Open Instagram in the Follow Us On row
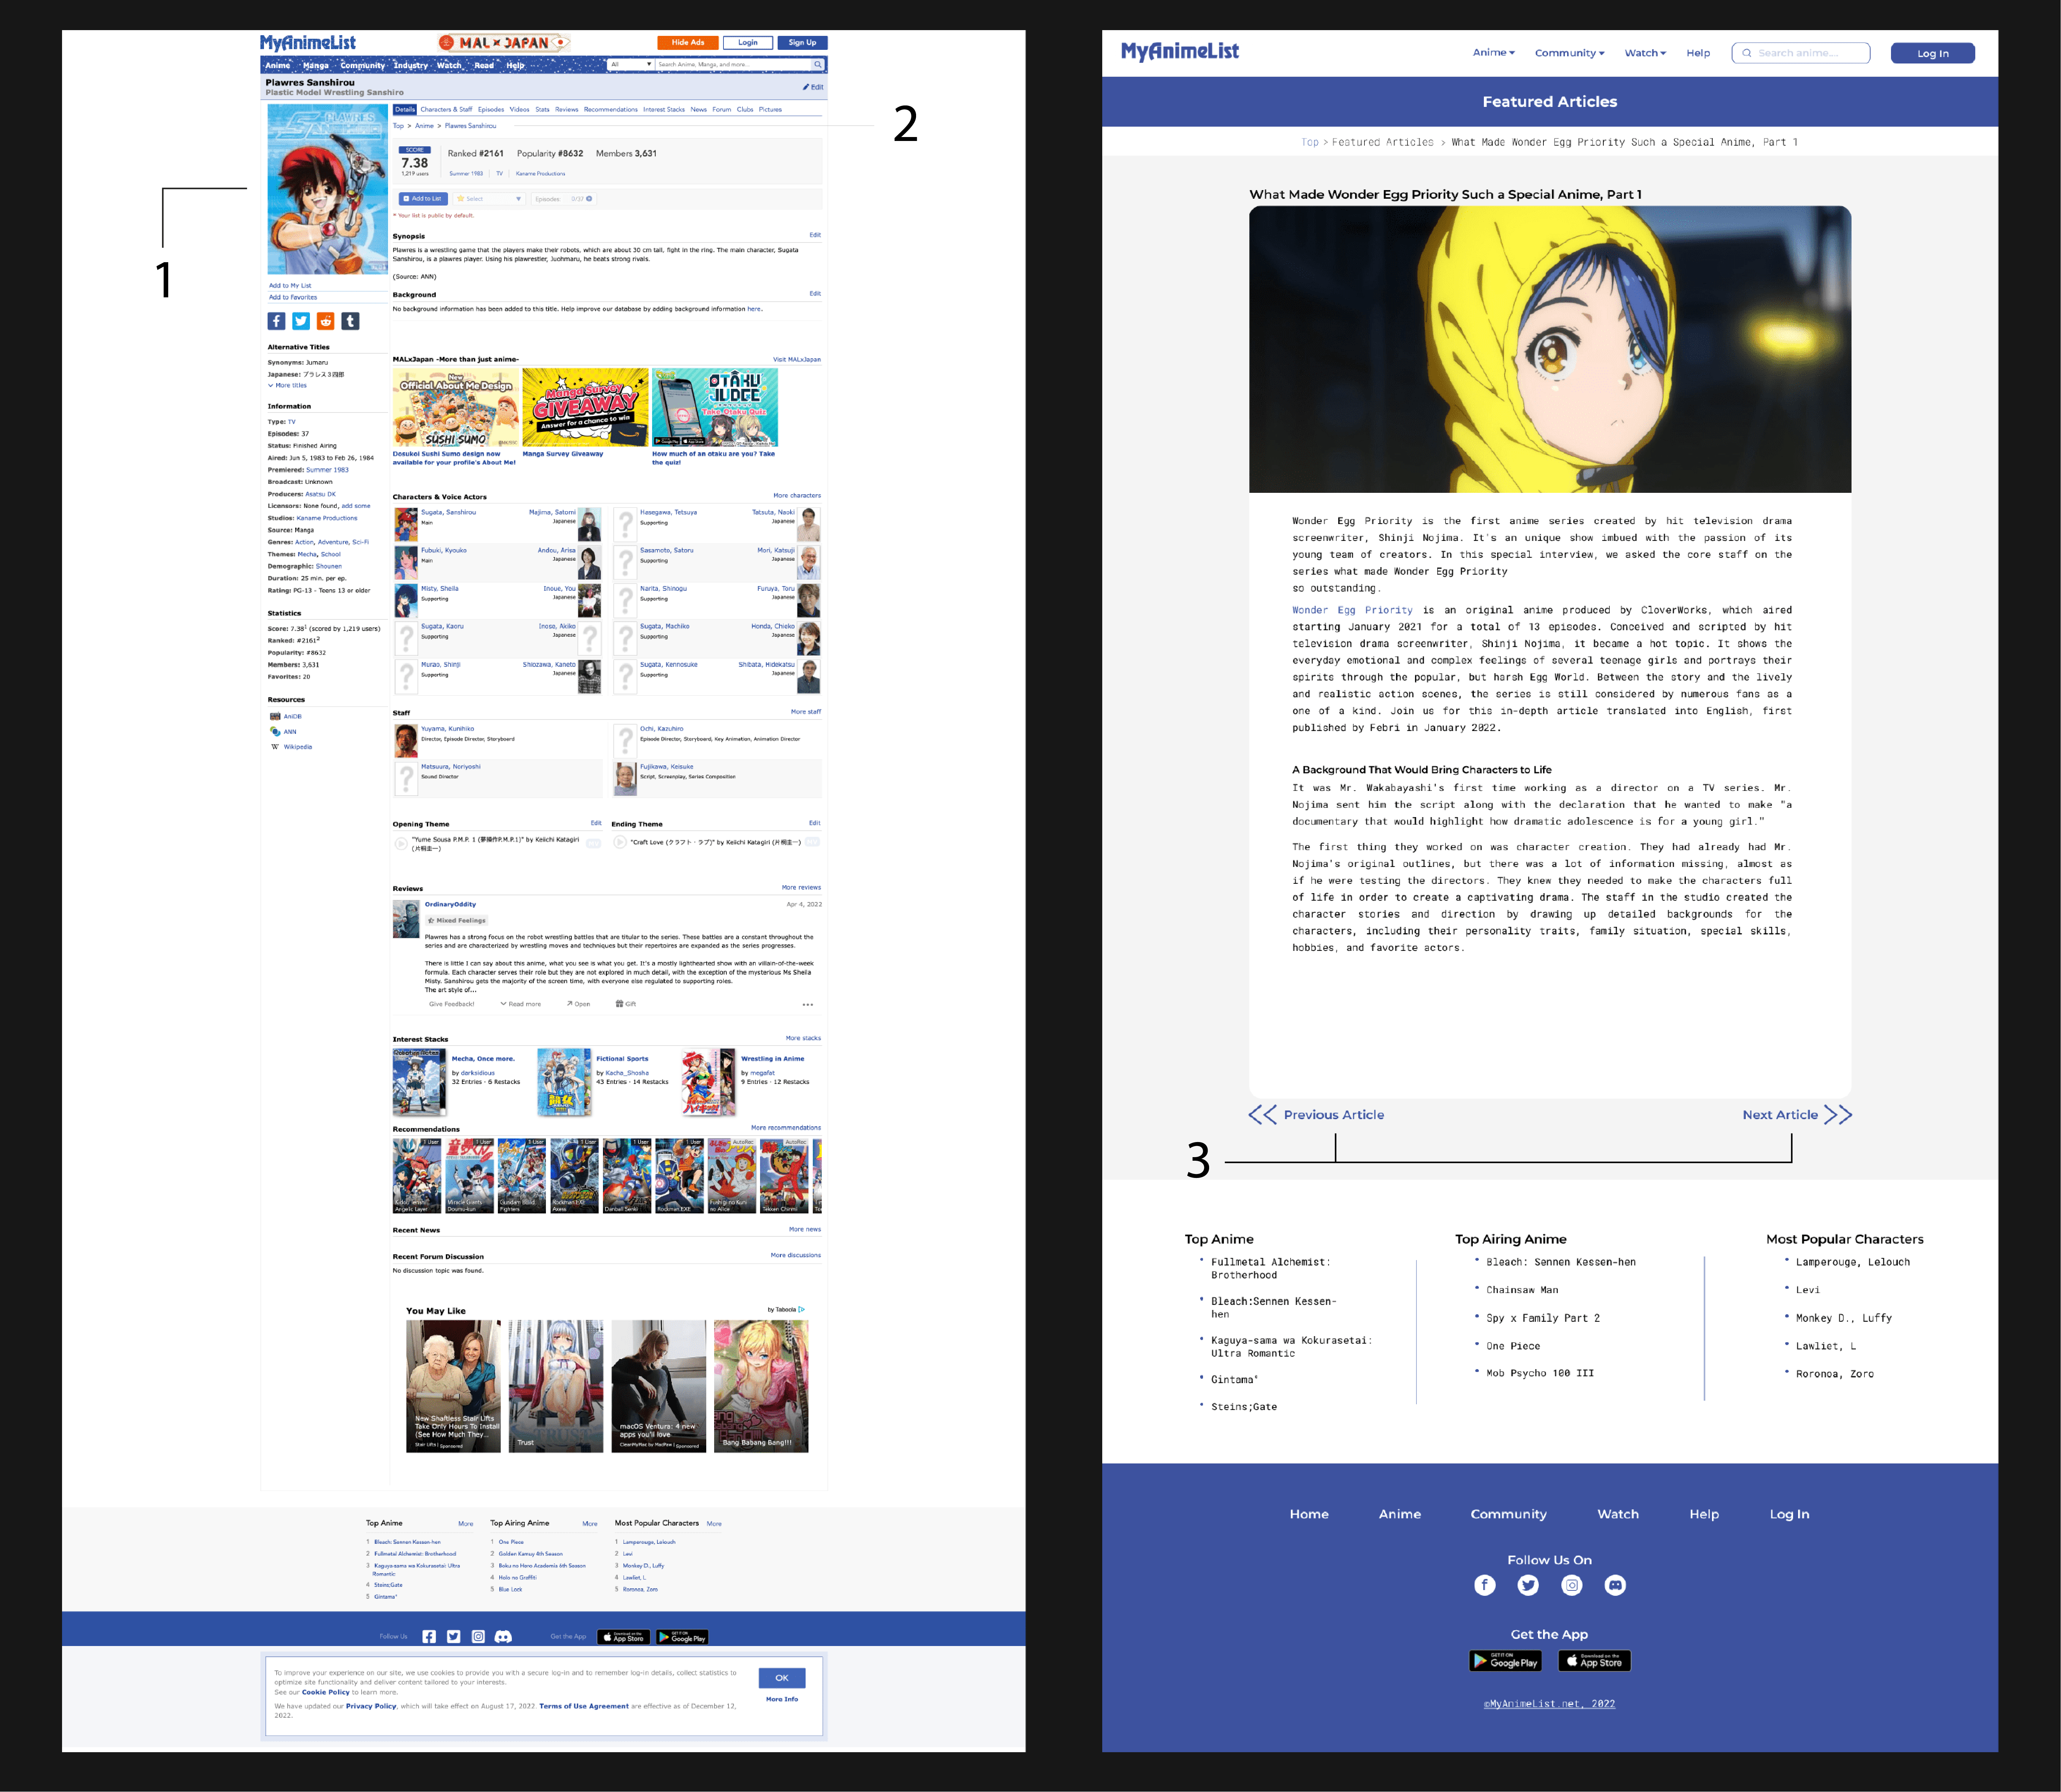Viewport: 2061px width, 1792px height. 1572,1585
